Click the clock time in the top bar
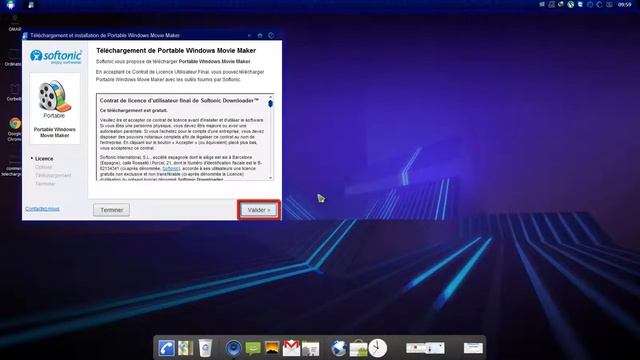 (624, 5)
